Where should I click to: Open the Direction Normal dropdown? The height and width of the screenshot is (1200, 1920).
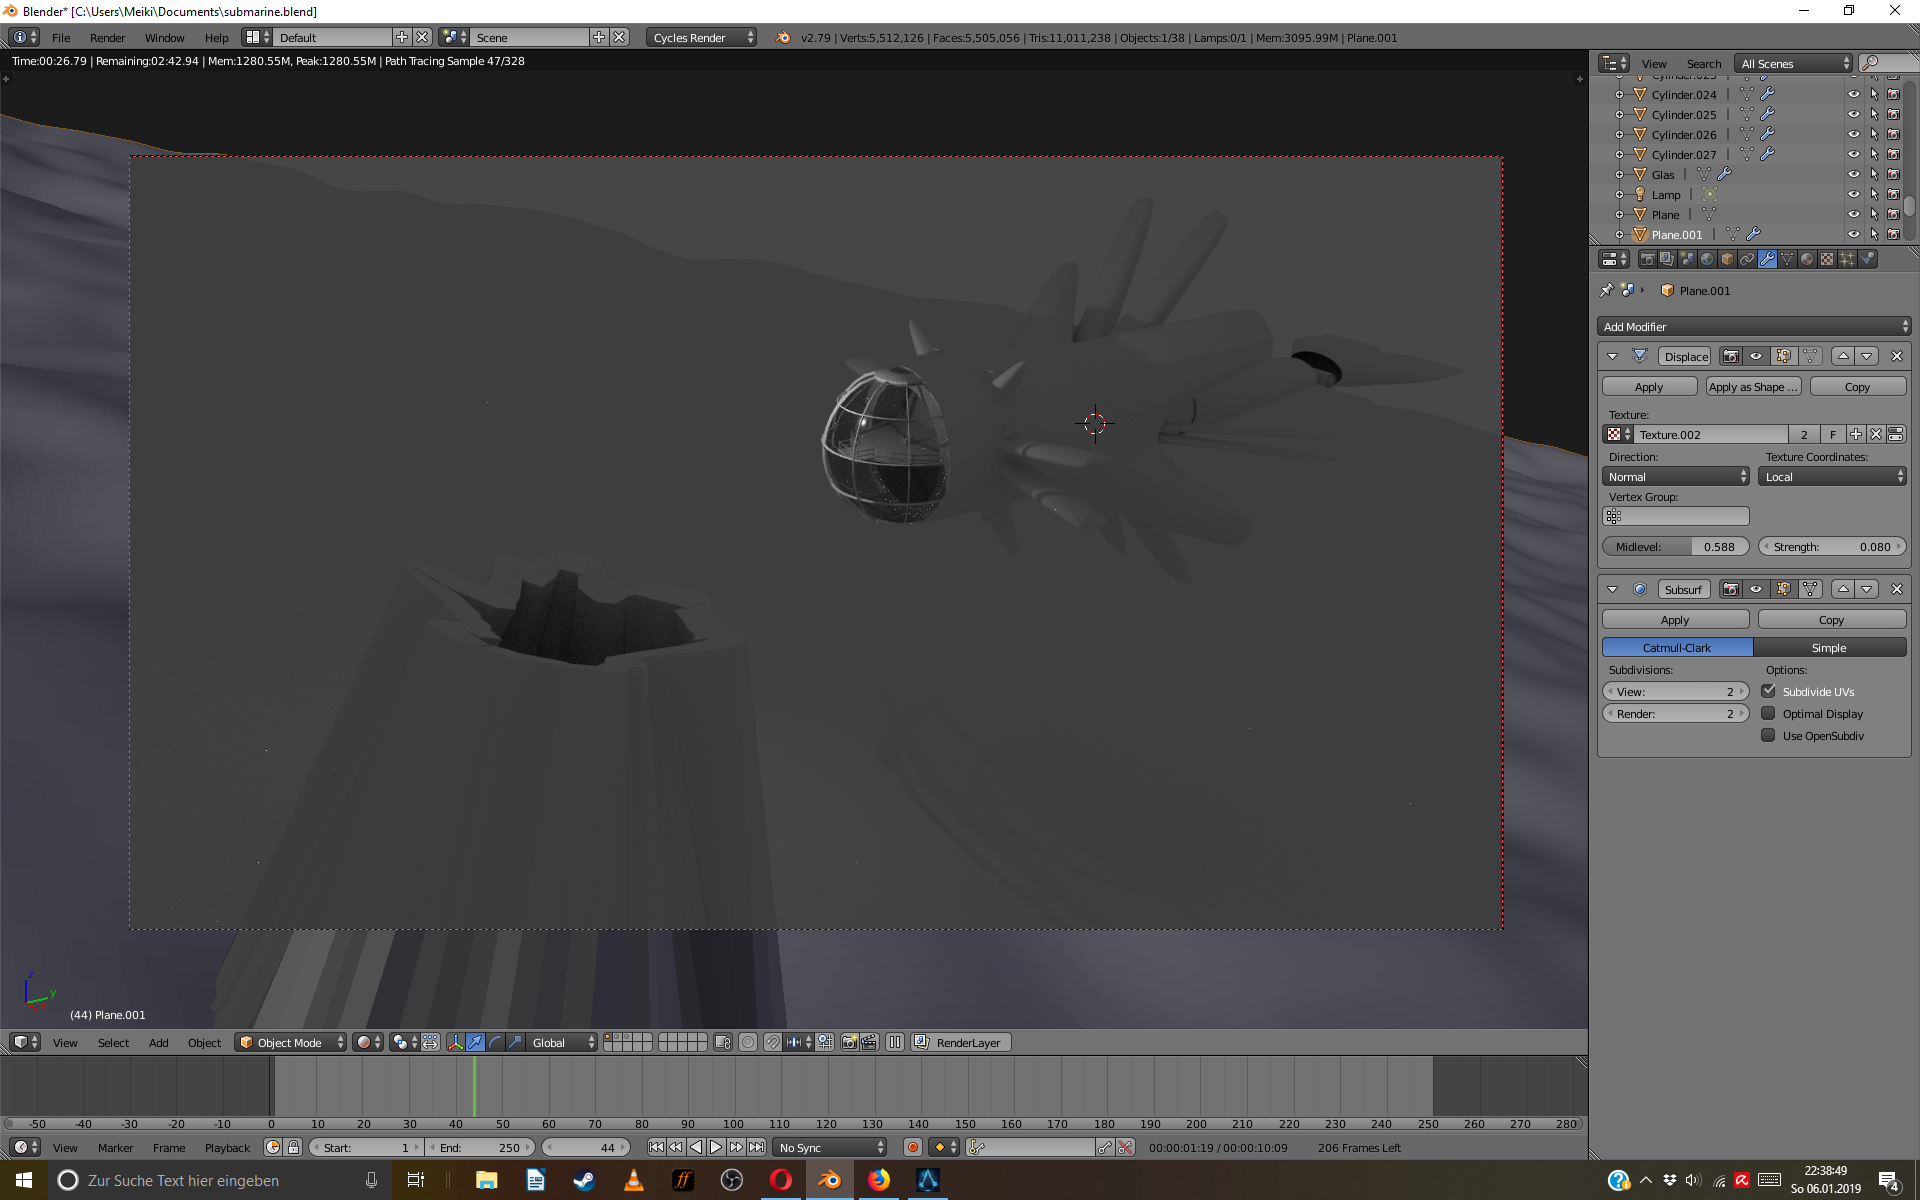[1676, 476]
